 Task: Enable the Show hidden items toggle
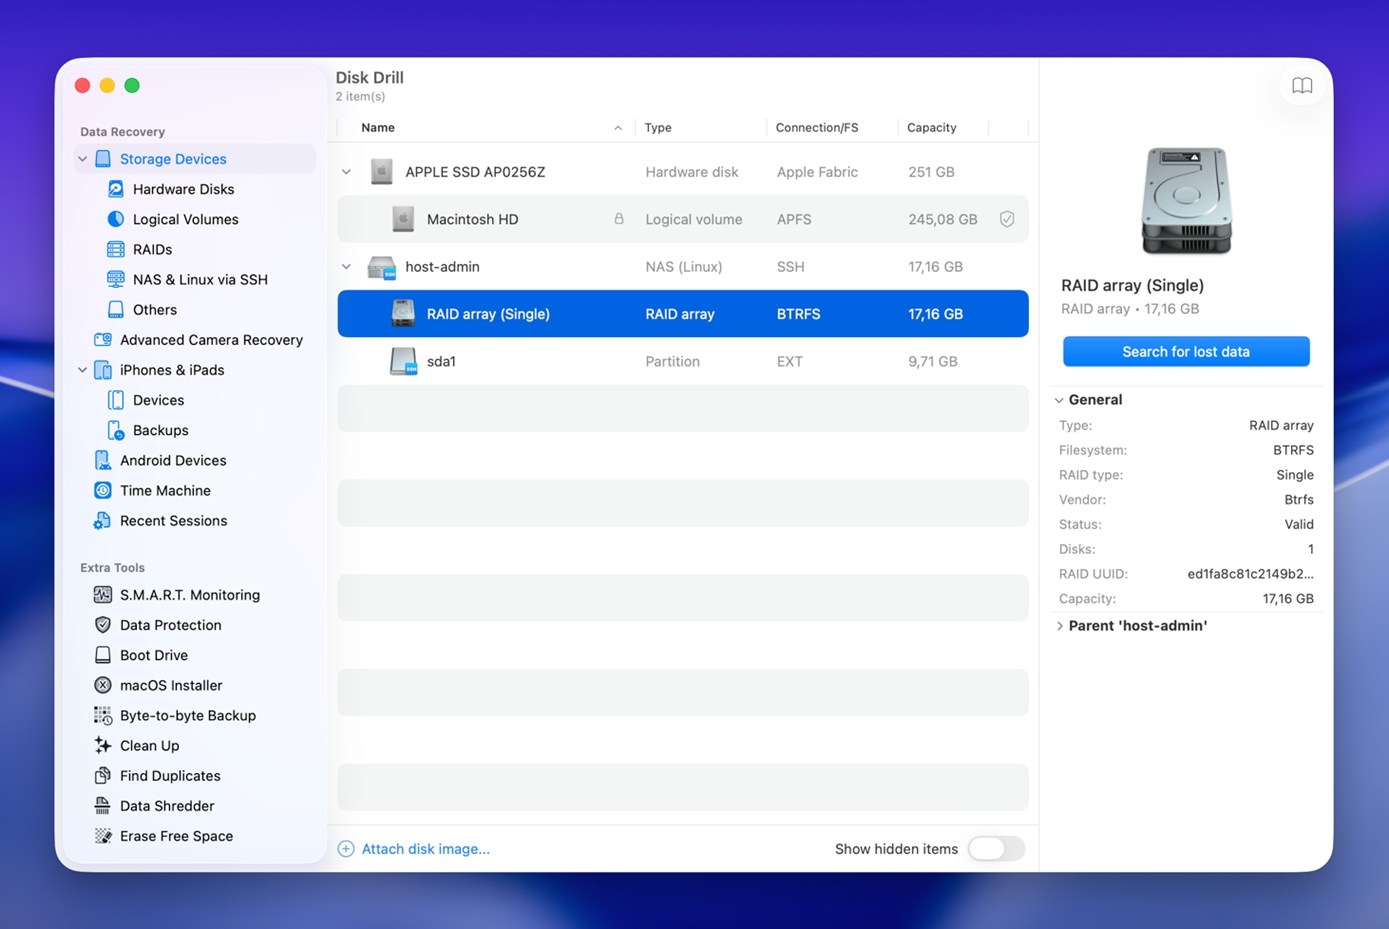[996, 848]
